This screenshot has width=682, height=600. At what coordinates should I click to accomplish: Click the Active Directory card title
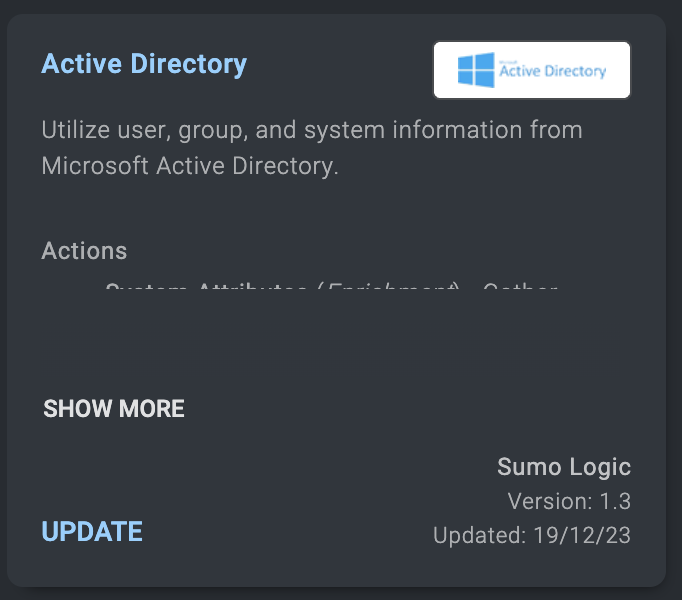(144, 65)
